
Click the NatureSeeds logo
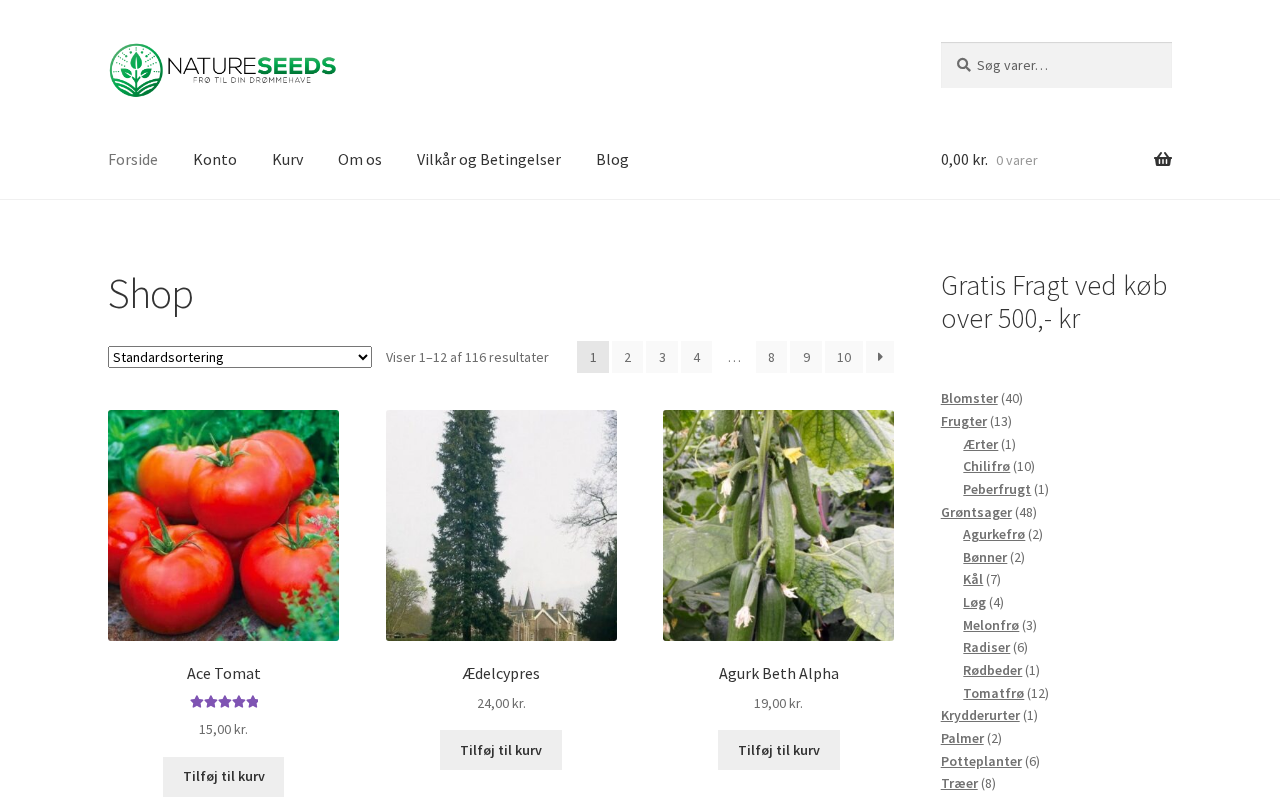pos(222,70)
